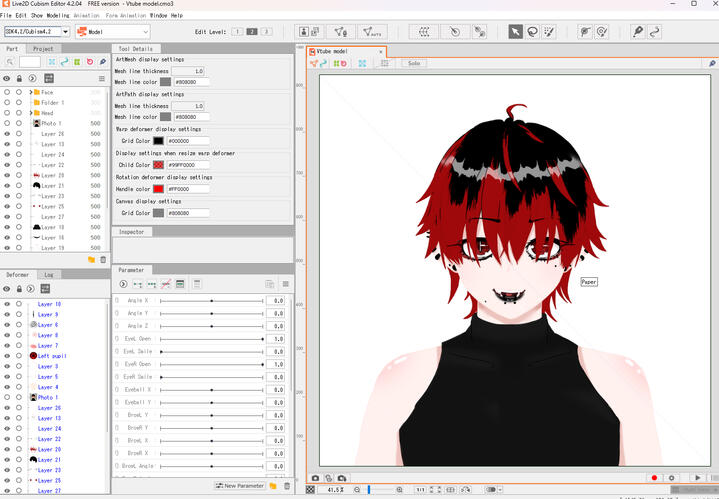Expand the Face folder
Screen dimensions: 719x499
click(29, 92)
